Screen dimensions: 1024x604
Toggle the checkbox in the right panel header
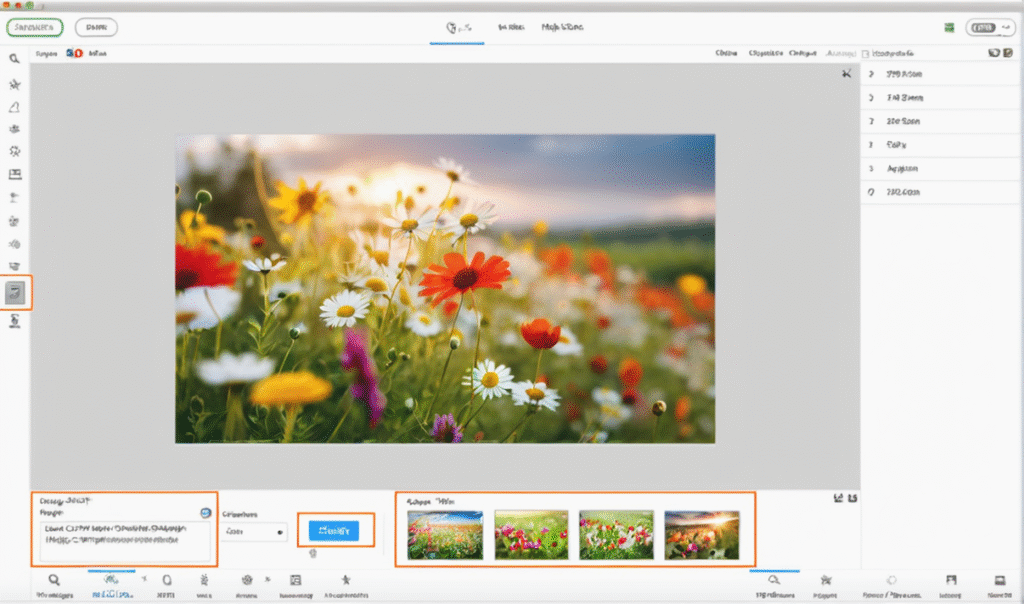867,53
